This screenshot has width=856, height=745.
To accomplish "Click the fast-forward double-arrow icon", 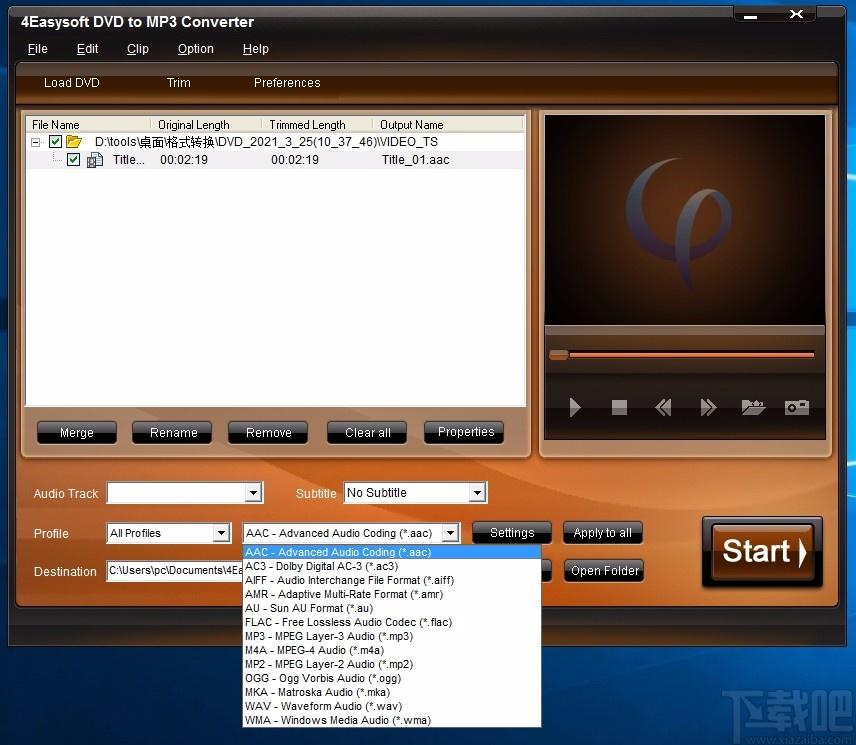I will (x=708, y=407).
